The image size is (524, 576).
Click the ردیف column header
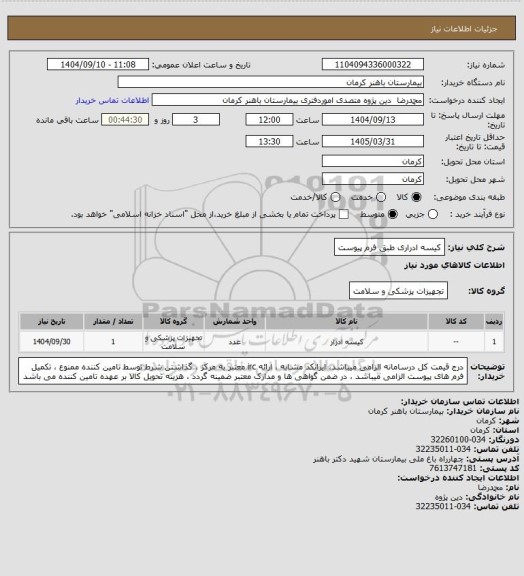pyautogui.click(x=494, y=321)
